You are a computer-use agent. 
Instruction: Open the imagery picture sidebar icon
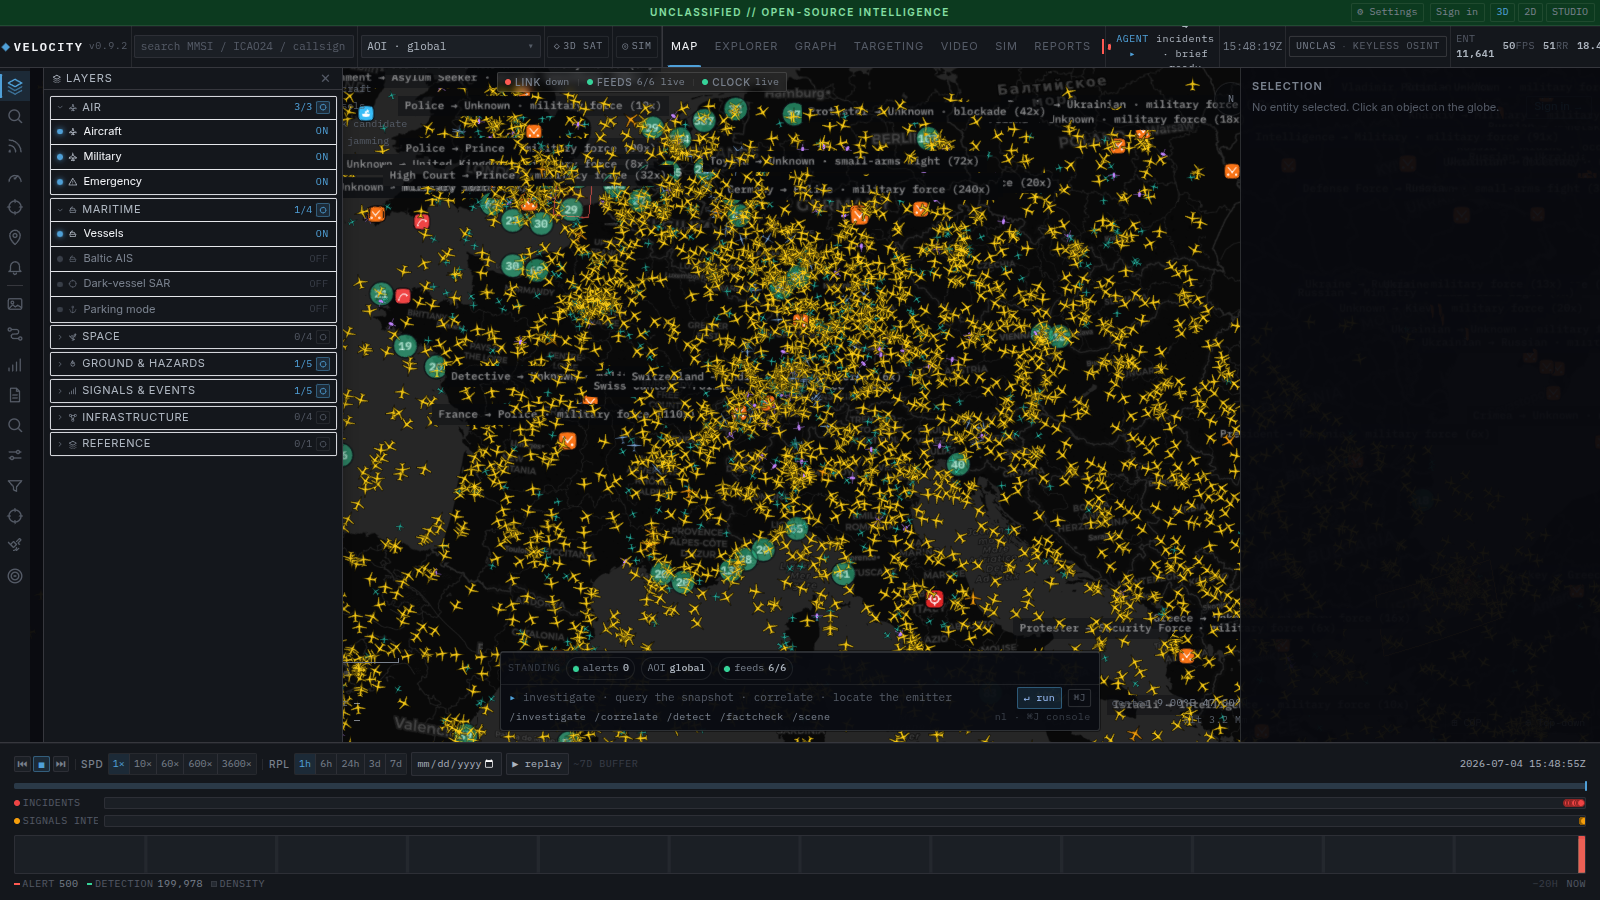tap(15, 303)
